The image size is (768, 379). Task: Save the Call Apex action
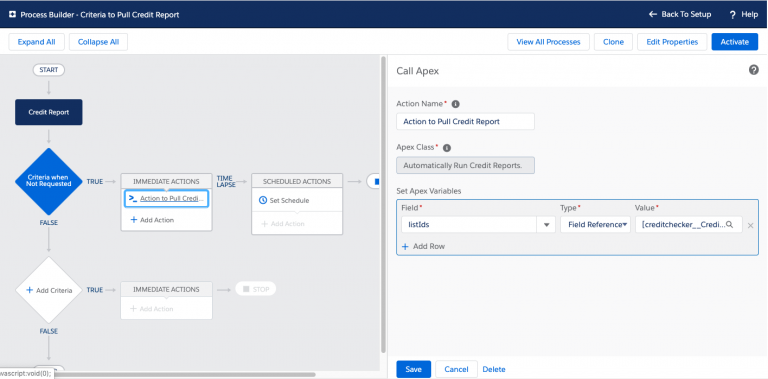pos(413,369)
